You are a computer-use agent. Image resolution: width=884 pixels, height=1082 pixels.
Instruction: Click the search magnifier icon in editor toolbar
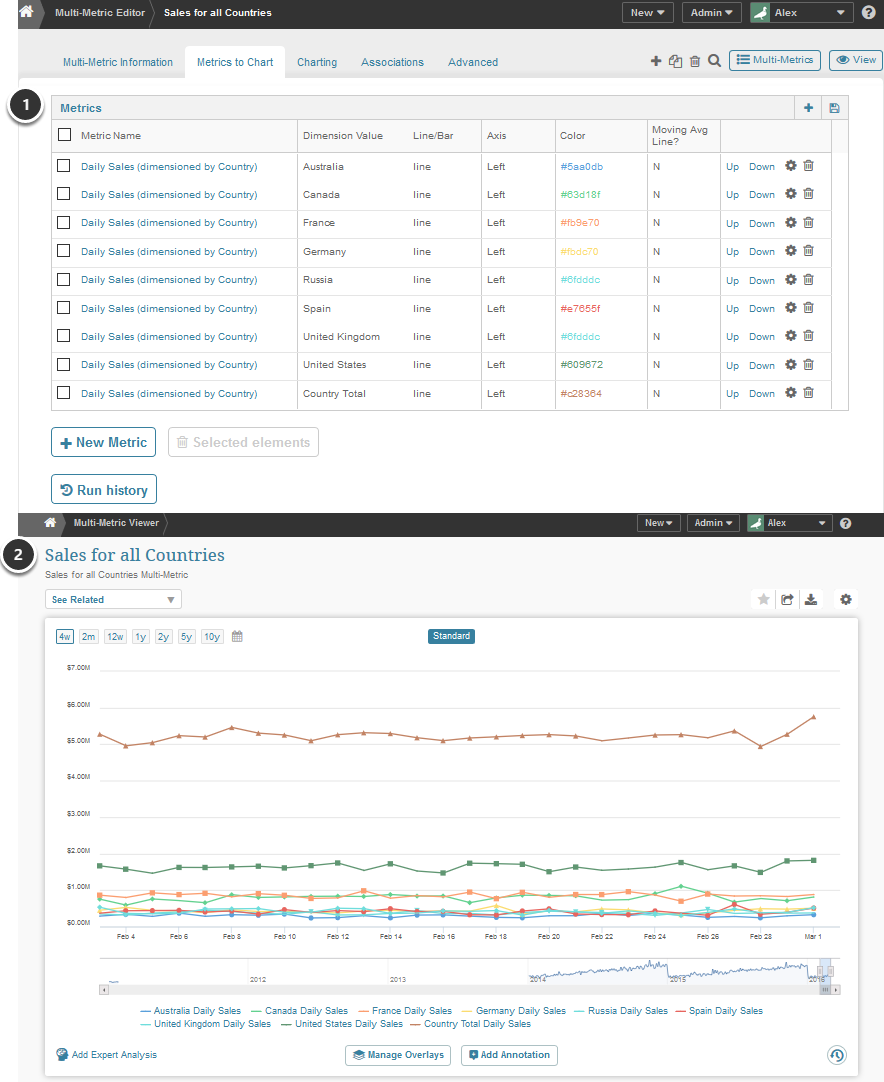click(x=714, y=61)
